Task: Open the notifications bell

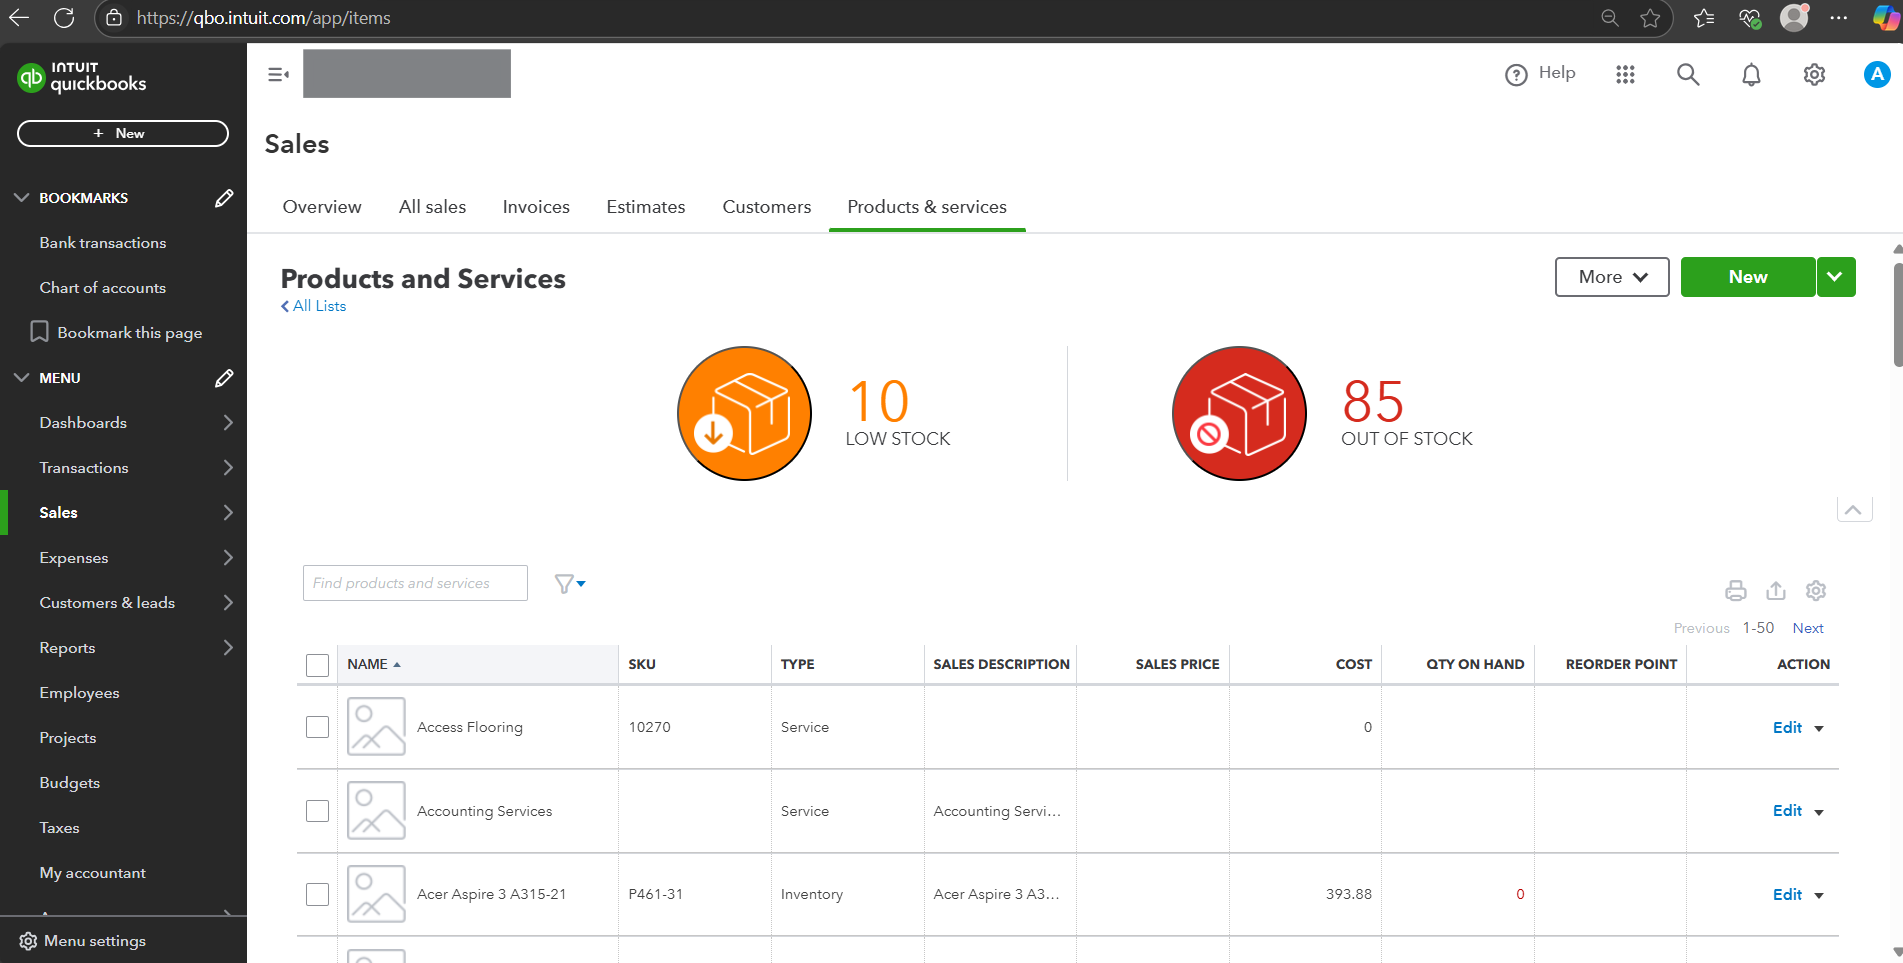Action: (x=1751, y=75)
